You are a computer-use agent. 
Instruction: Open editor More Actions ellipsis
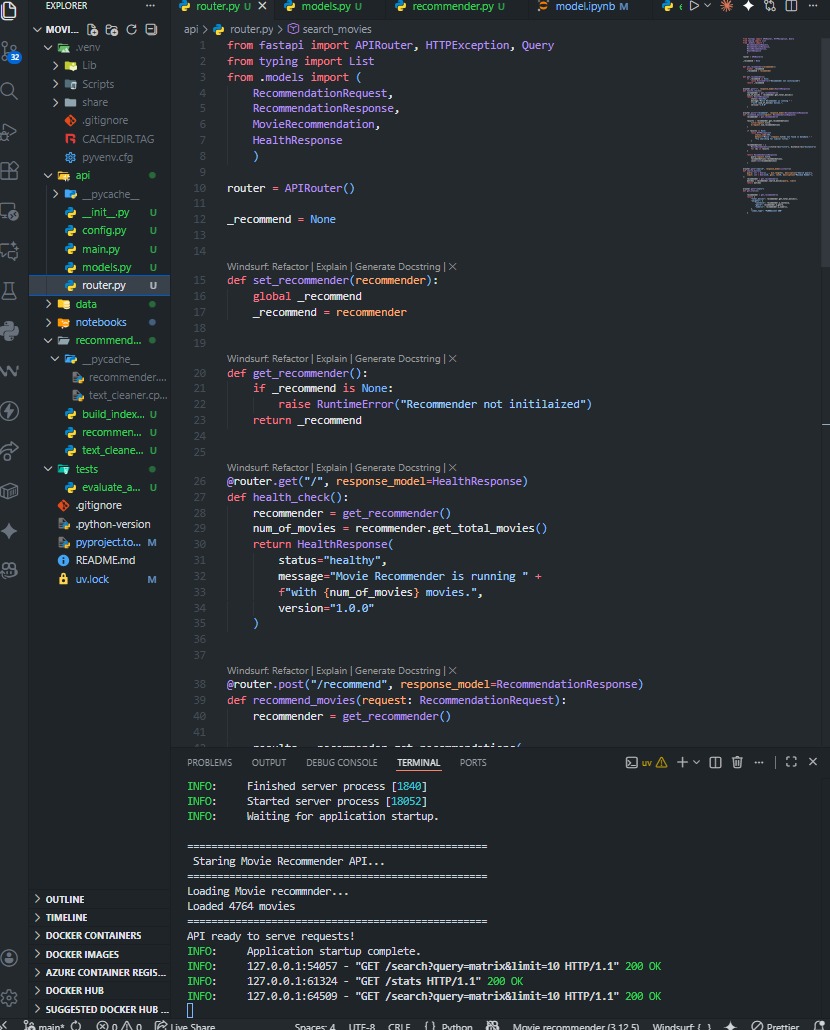click(x=813, y=6)
